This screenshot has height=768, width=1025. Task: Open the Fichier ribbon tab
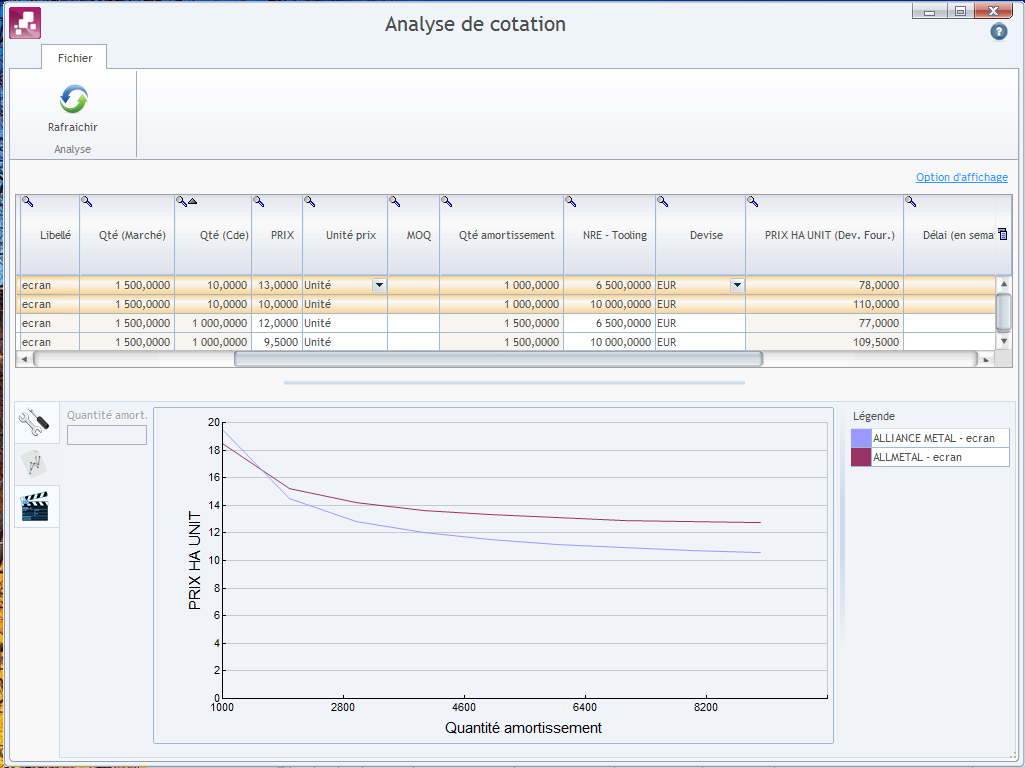tap(75, 58)
